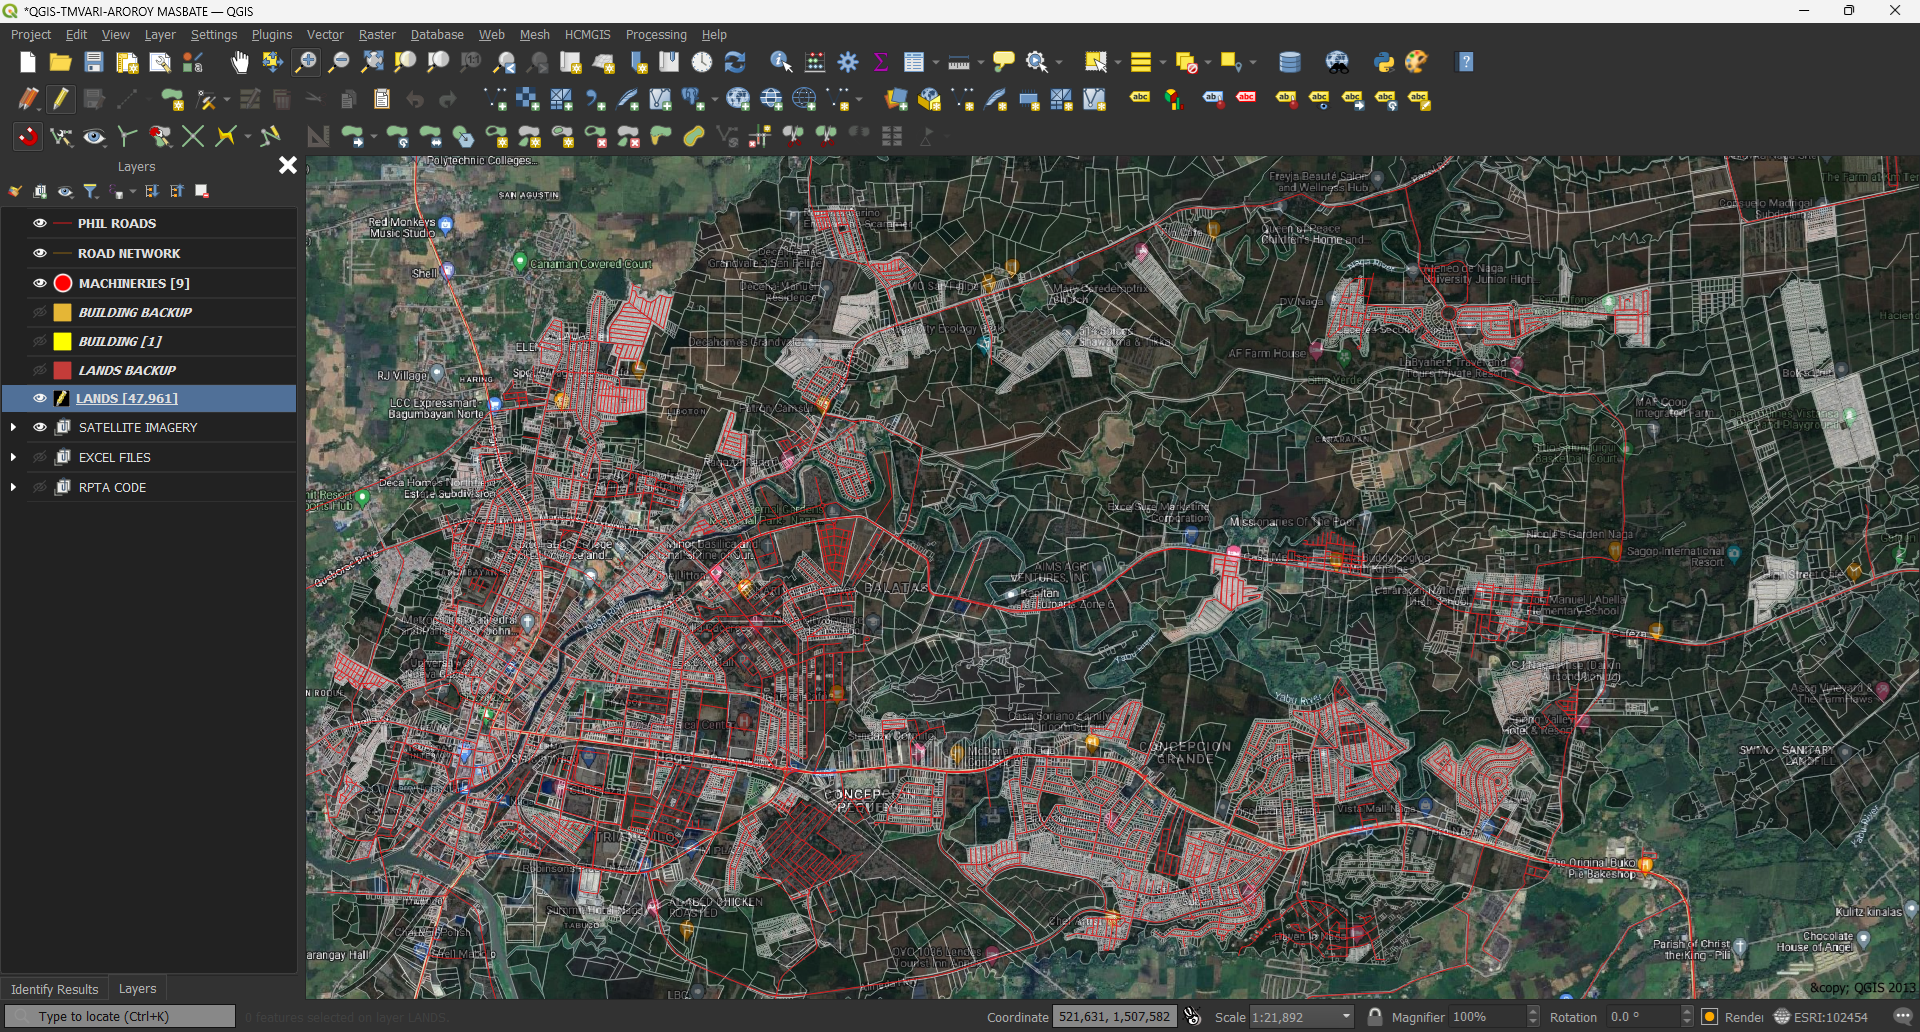Expand the RPTA CODE group
Image resolution: width=1920 pixels, height=1032 pixels.
(x=13, y=487)
